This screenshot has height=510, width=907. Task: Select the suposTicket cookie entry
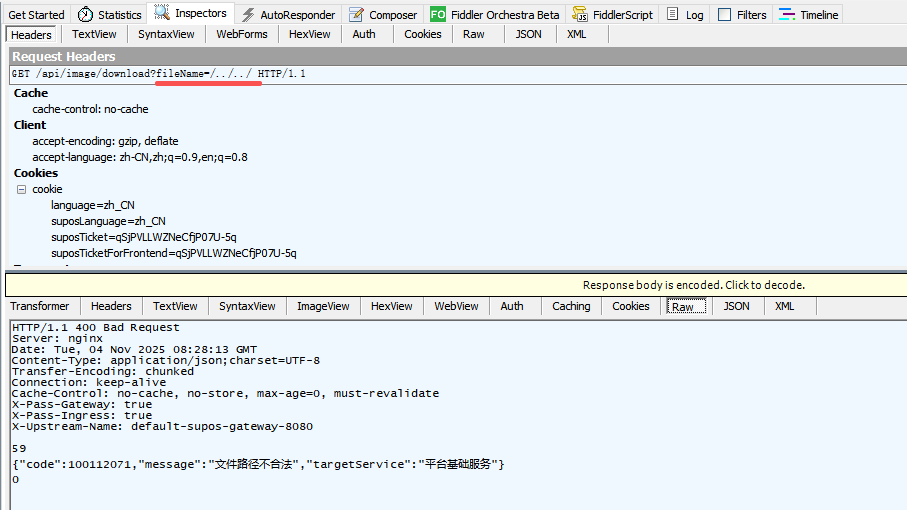coord(144,237)
